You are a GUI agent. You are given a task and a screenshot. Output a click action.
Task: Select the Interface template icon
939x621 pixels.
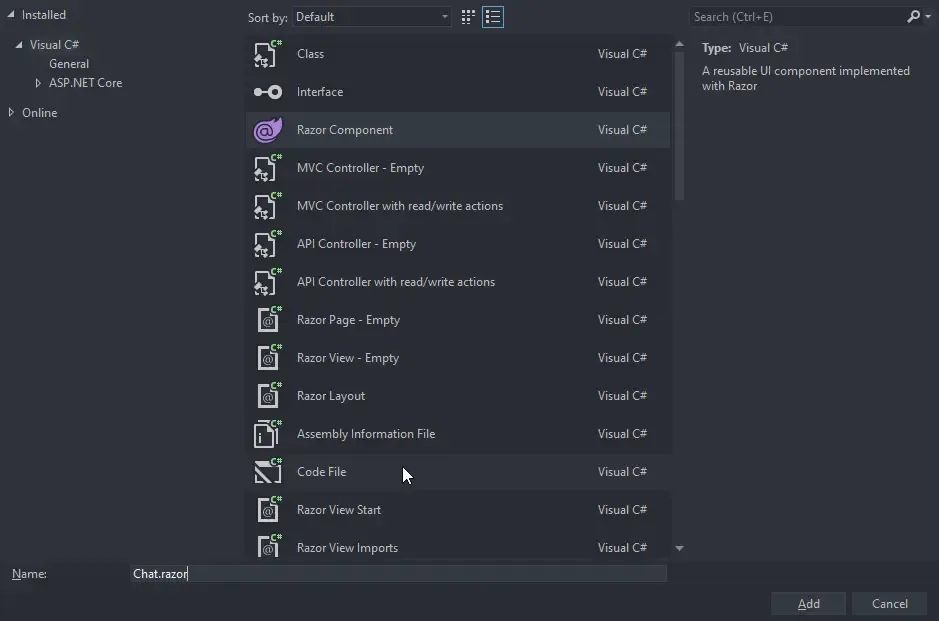(x=267, y=91)
